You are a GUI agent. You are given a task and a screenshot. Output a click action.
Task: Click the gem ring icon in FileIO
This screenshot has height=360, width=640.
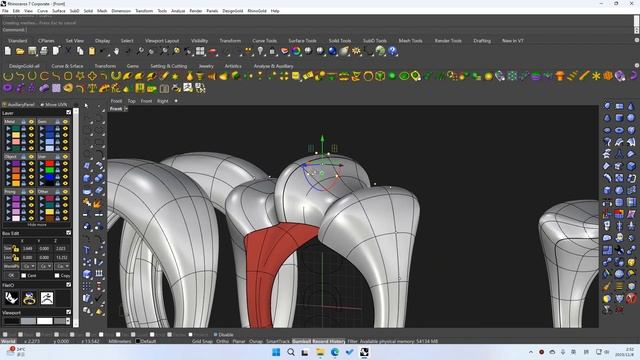pos(29,298)
